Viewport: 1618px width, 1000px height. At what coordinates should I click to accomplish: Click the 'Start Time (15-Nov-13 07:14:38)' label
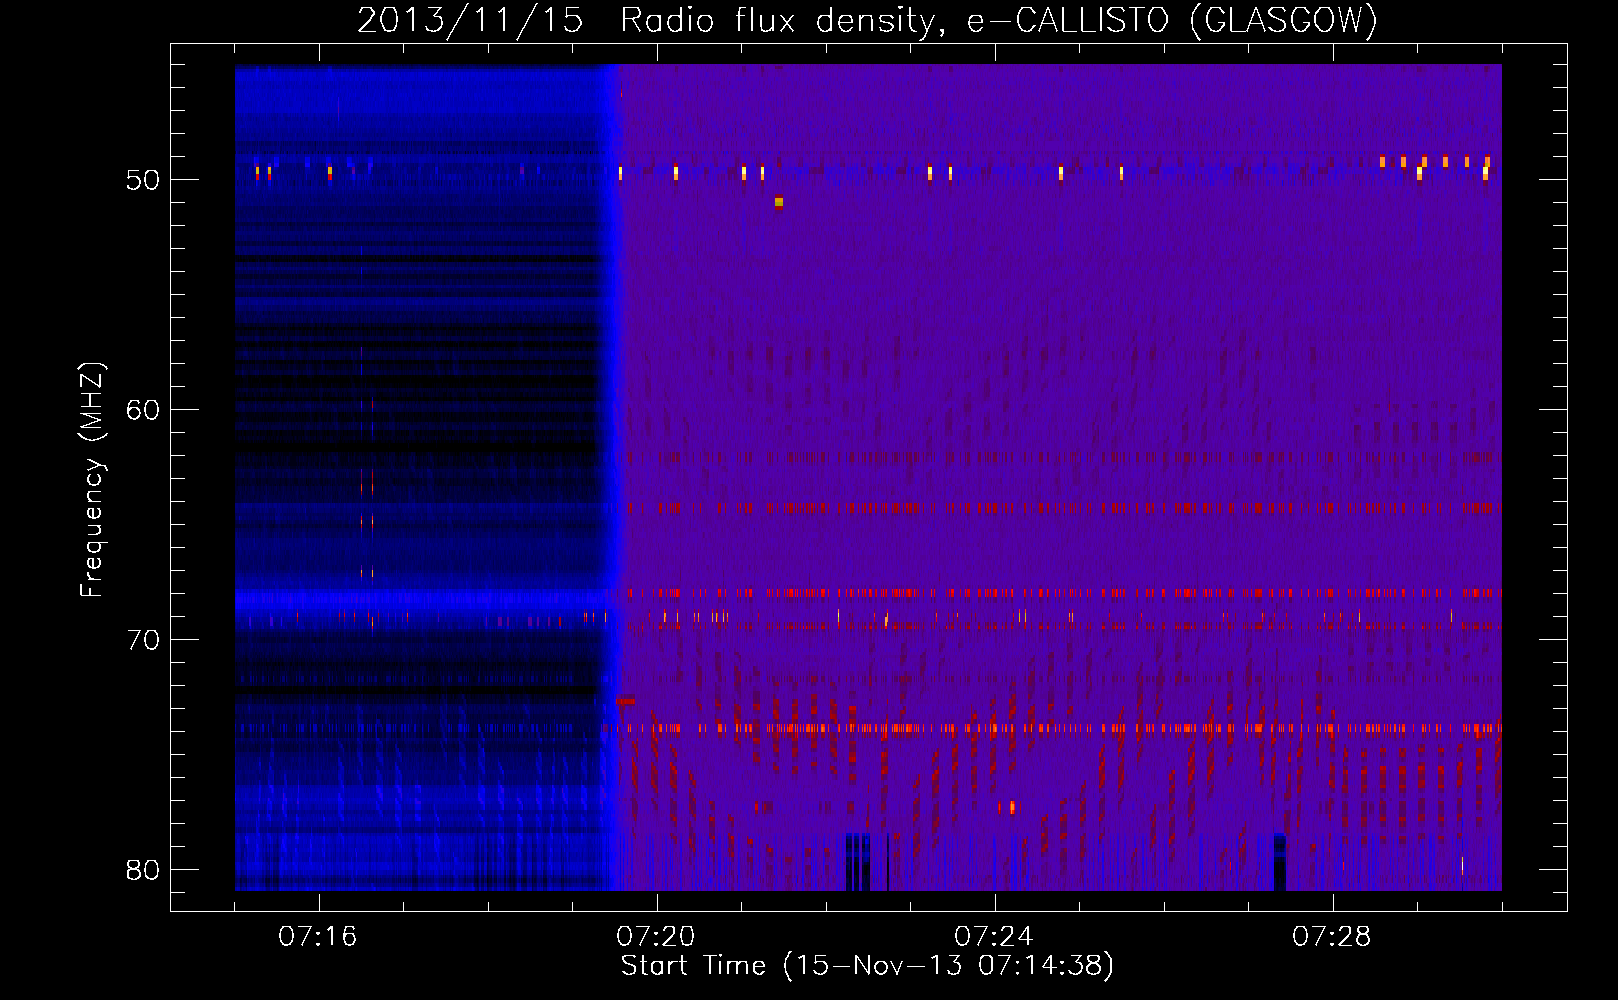tap(867, 966)
